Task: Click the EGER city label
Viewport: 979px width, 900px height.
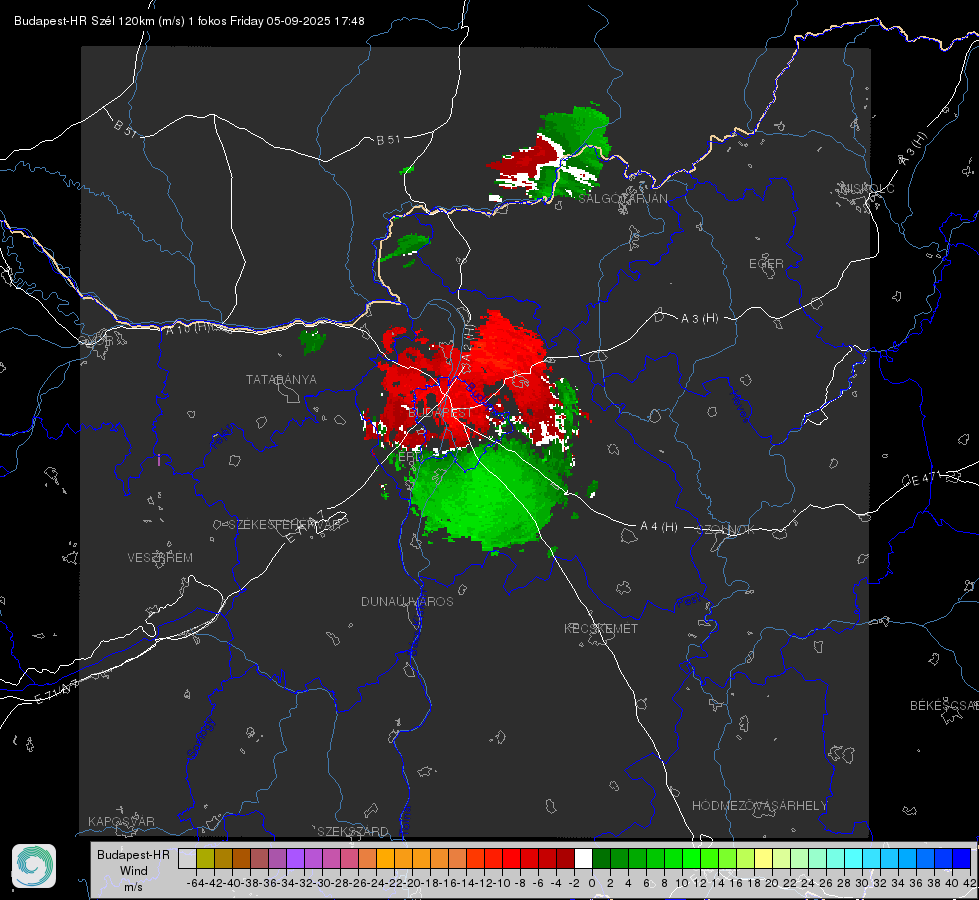Action: tap(766, 264)
